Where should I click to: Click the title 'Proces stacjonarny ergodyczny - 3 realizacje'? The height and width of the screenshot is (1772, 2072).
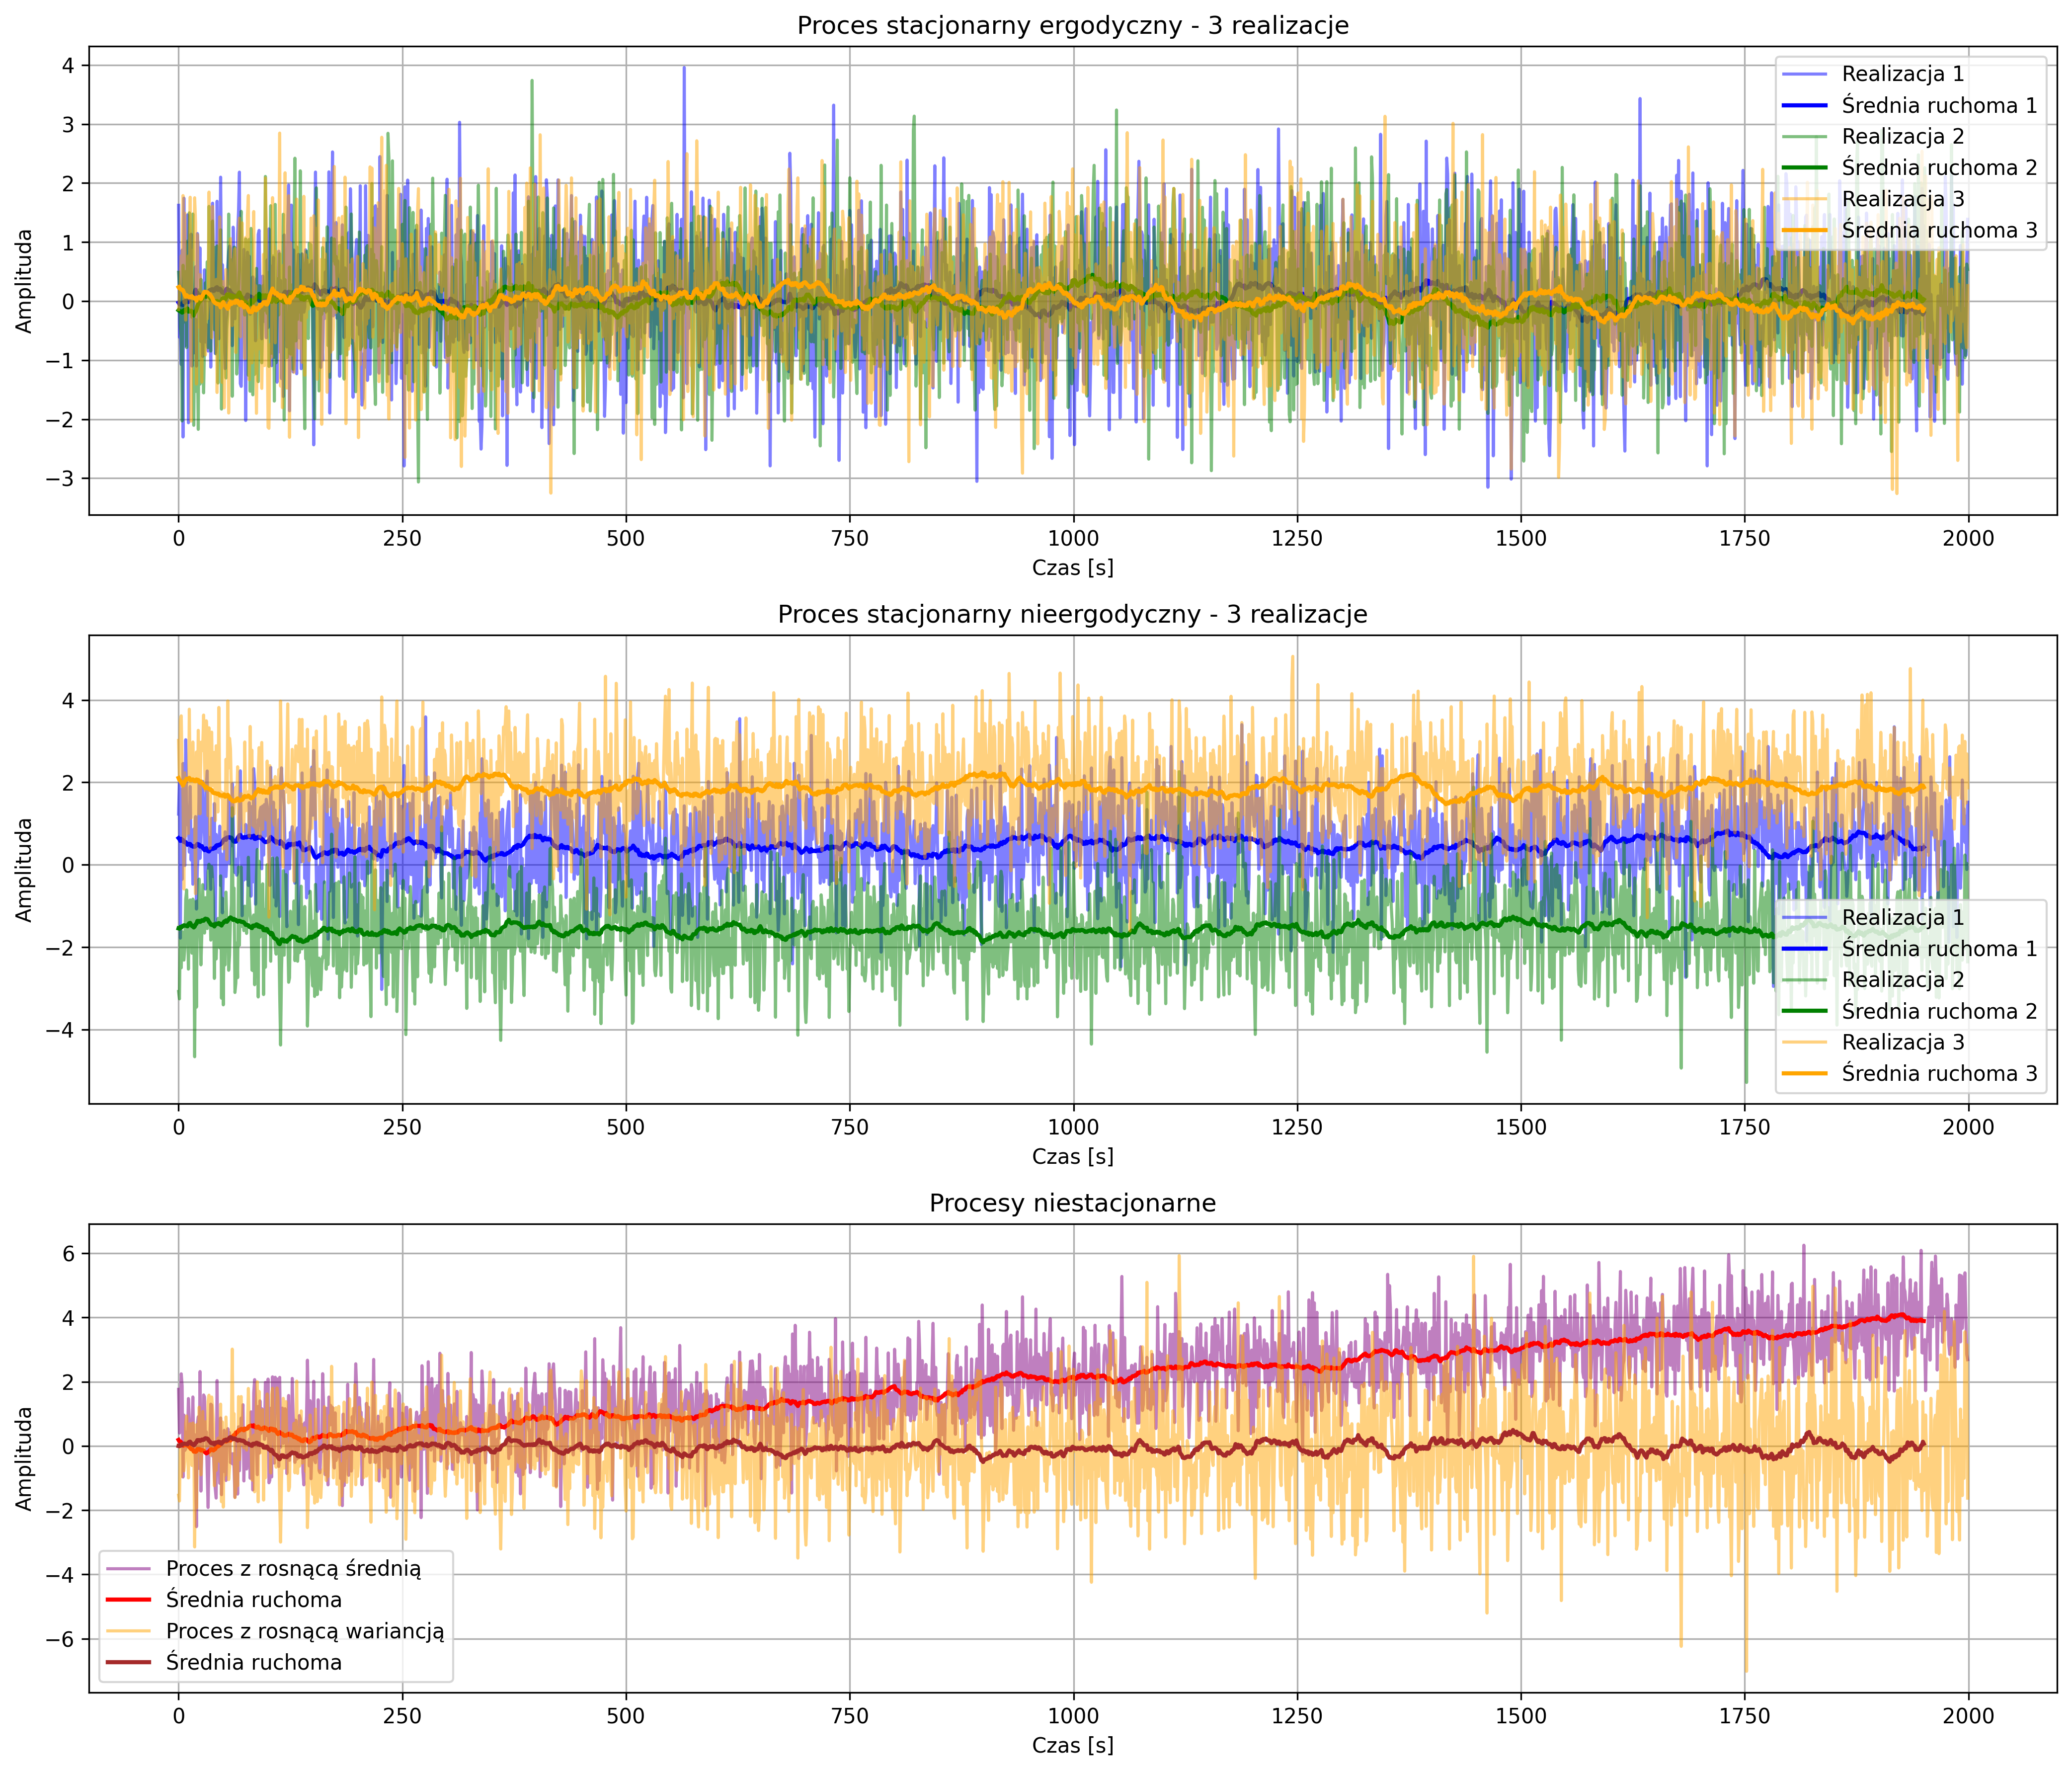tap(1072, 25)
